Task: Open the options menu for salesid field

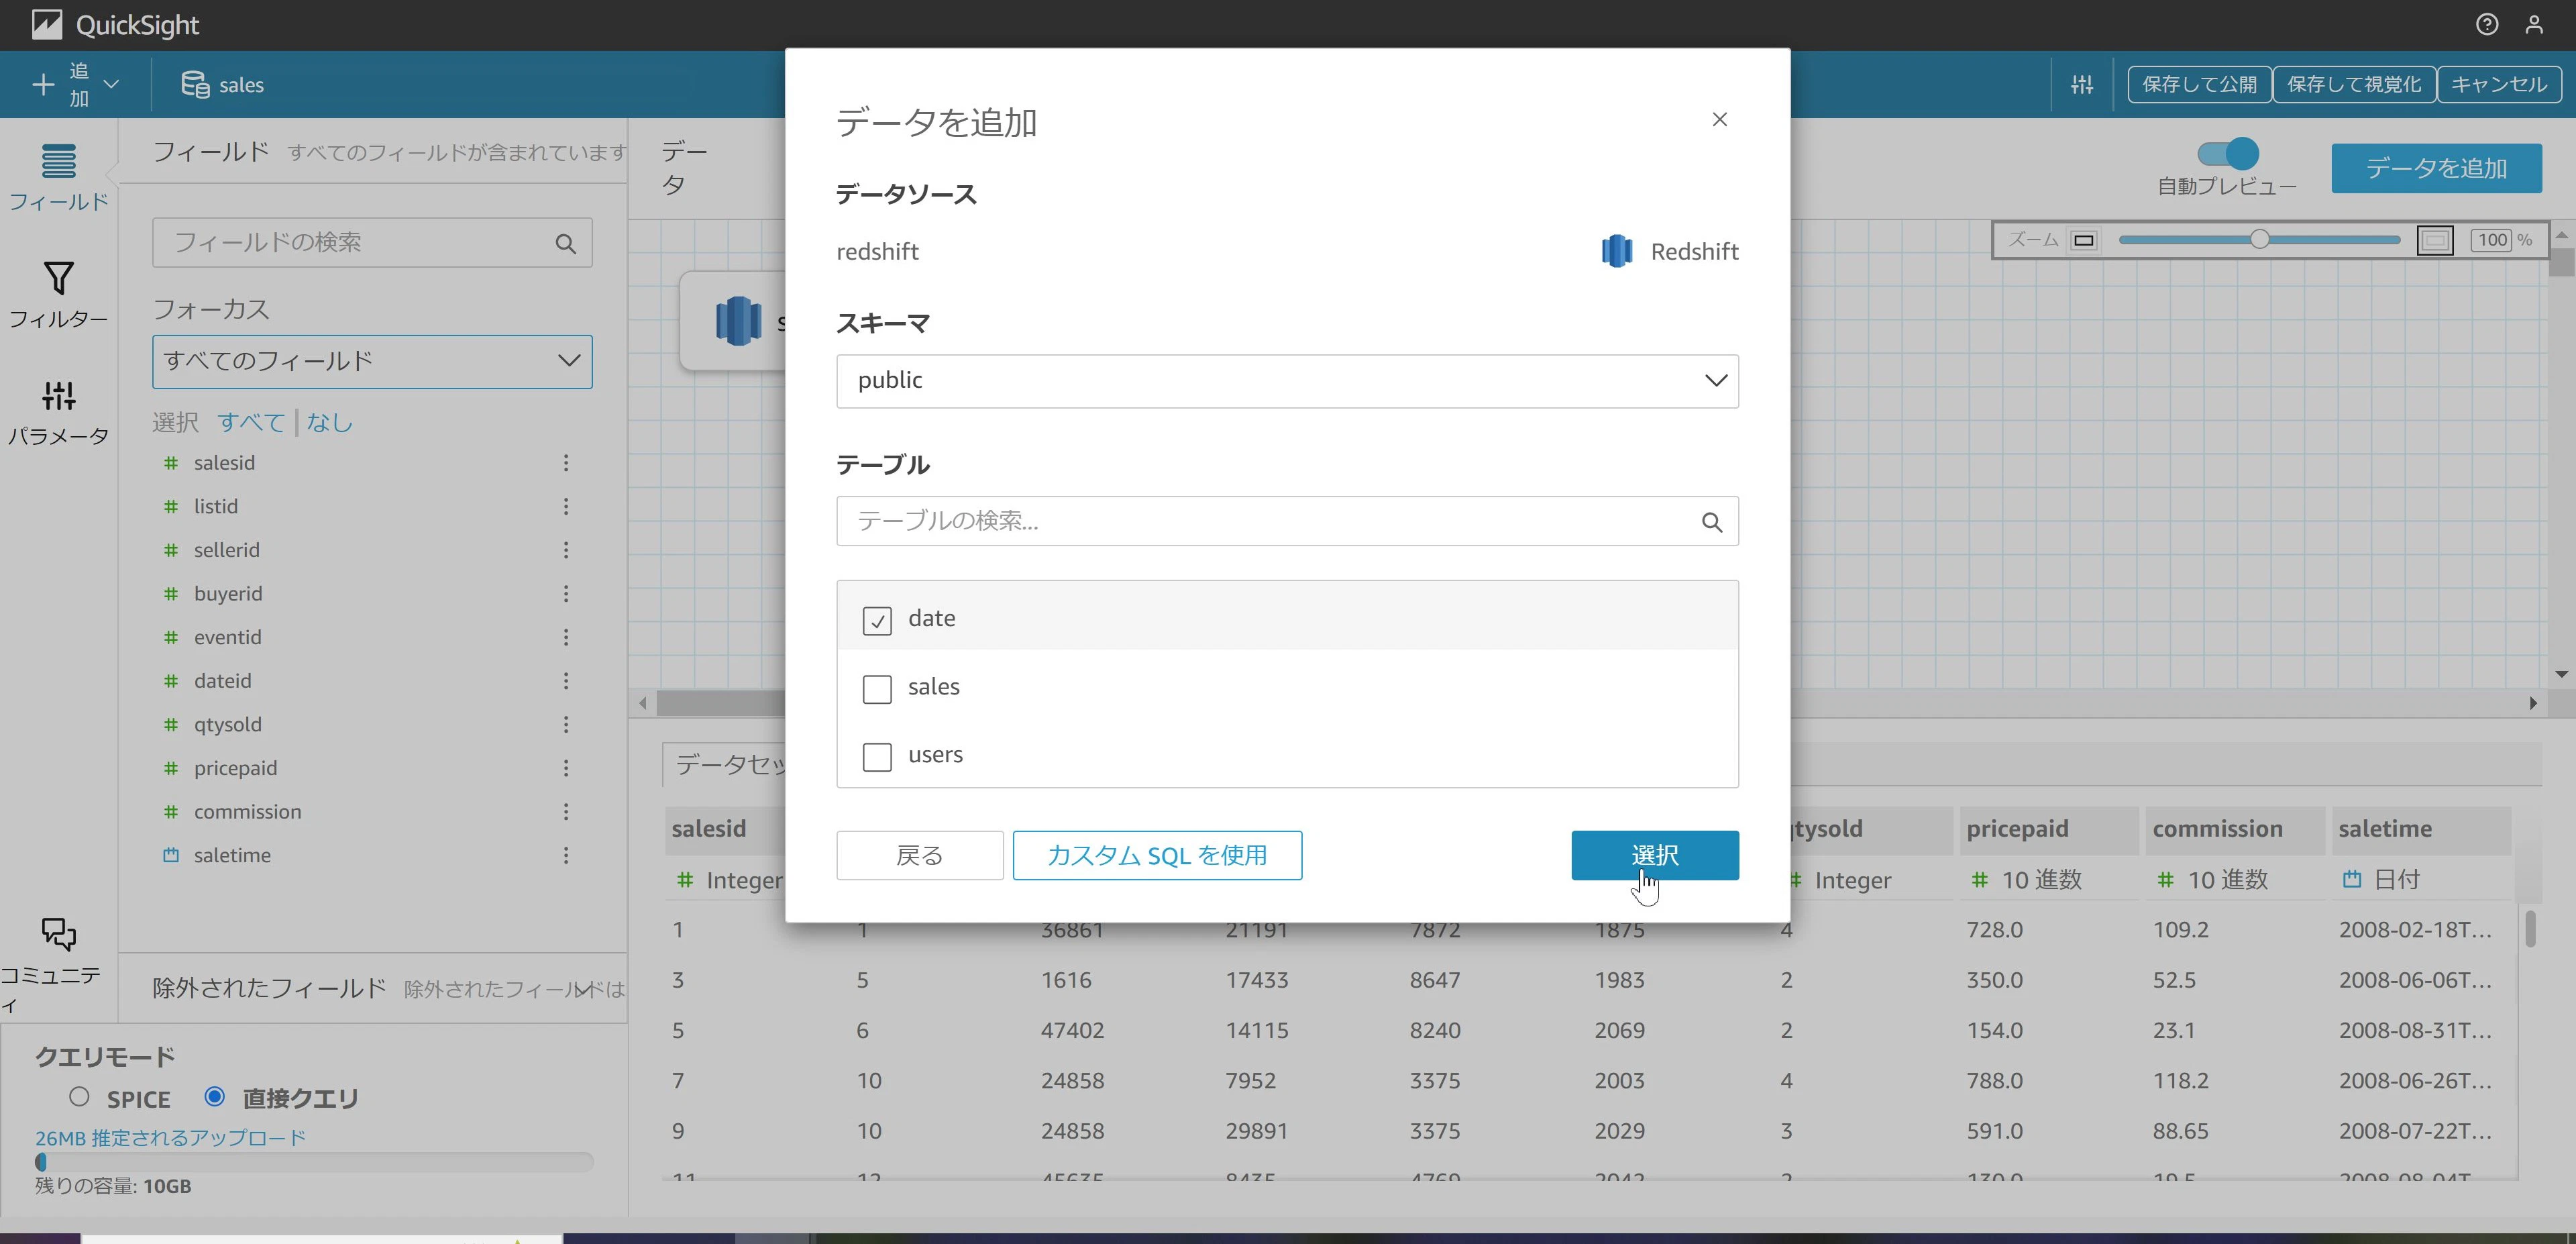Action: pyautogui.click(x=566, y=463)
